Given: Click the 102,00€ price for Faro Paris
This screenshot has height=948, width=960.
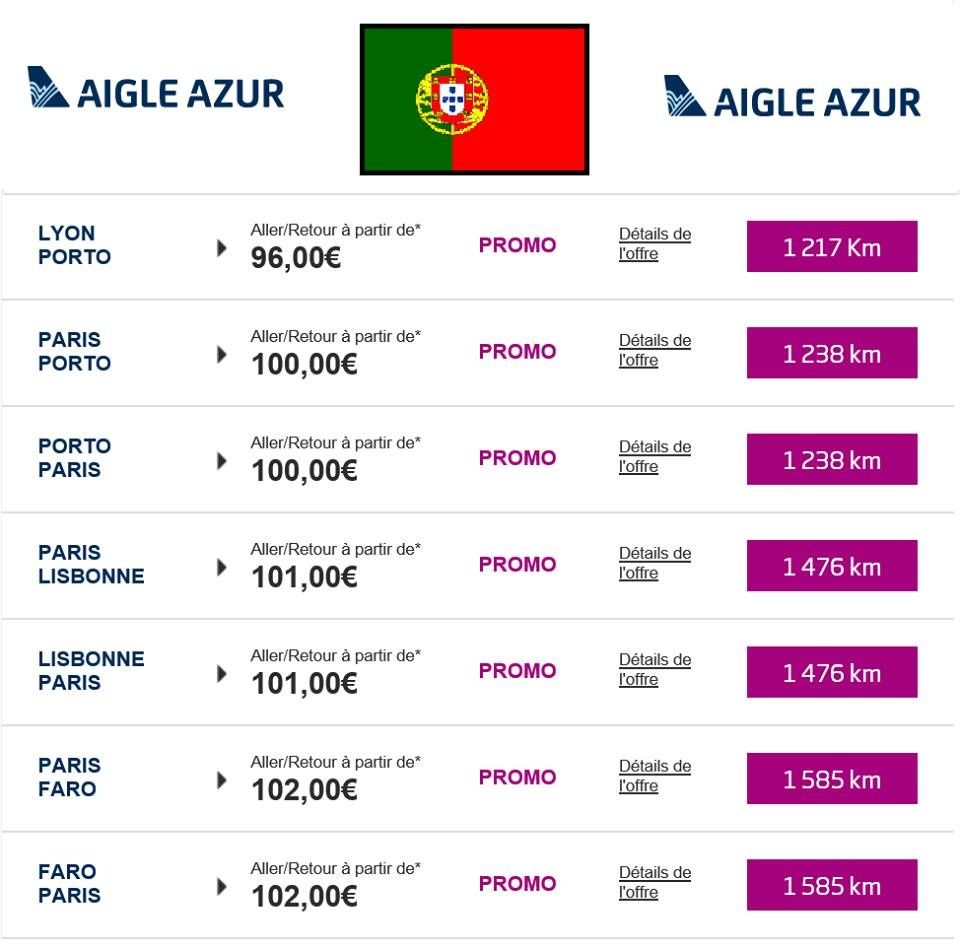Looking at the screenshot, I should 304,897.
